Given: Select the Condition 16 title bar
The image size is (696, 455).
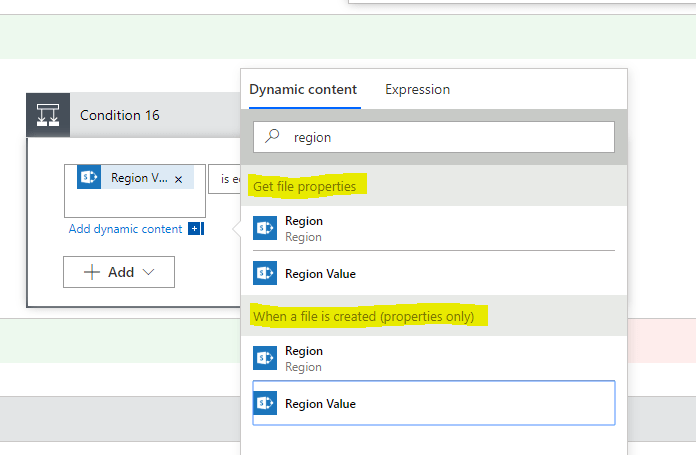Looking at the screenshot, I should (x=150, y=115).
